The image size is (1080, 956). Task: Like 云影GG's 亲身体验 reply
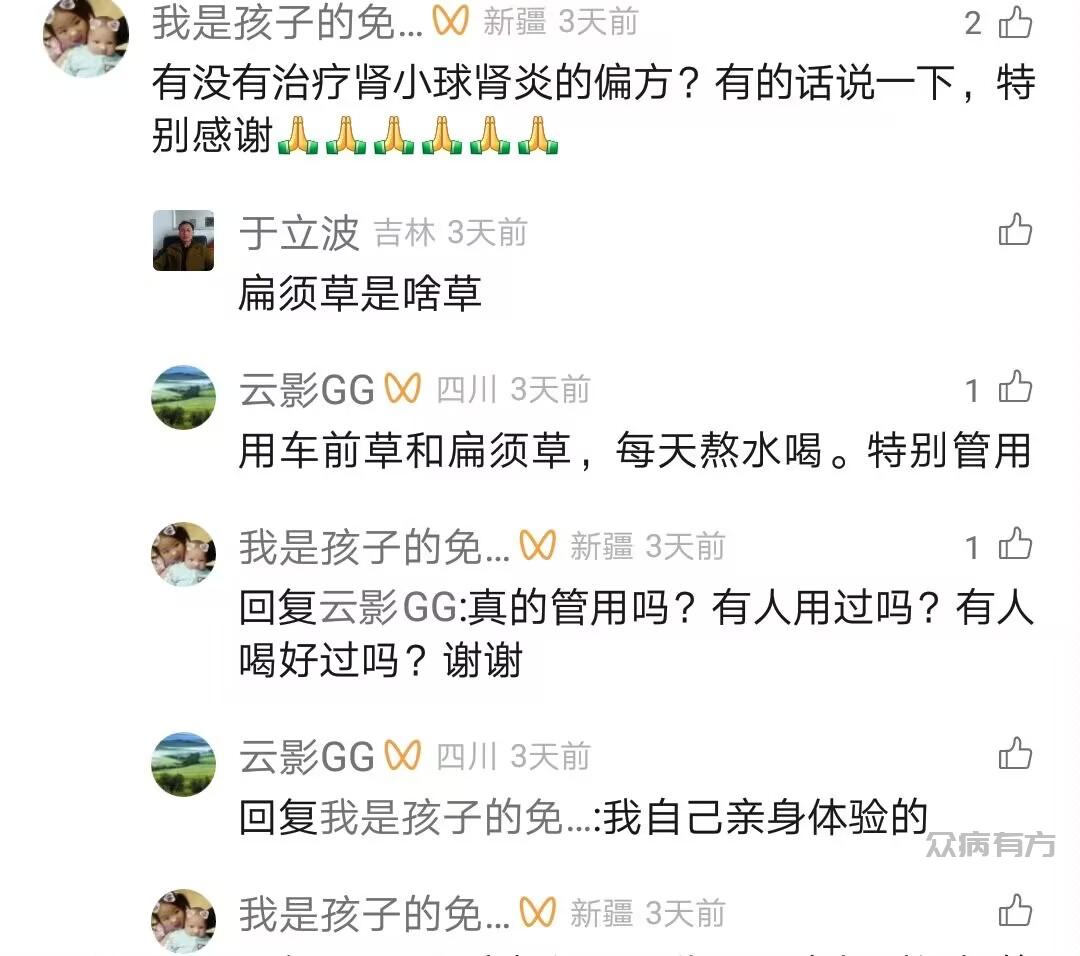coord(1015,753)
